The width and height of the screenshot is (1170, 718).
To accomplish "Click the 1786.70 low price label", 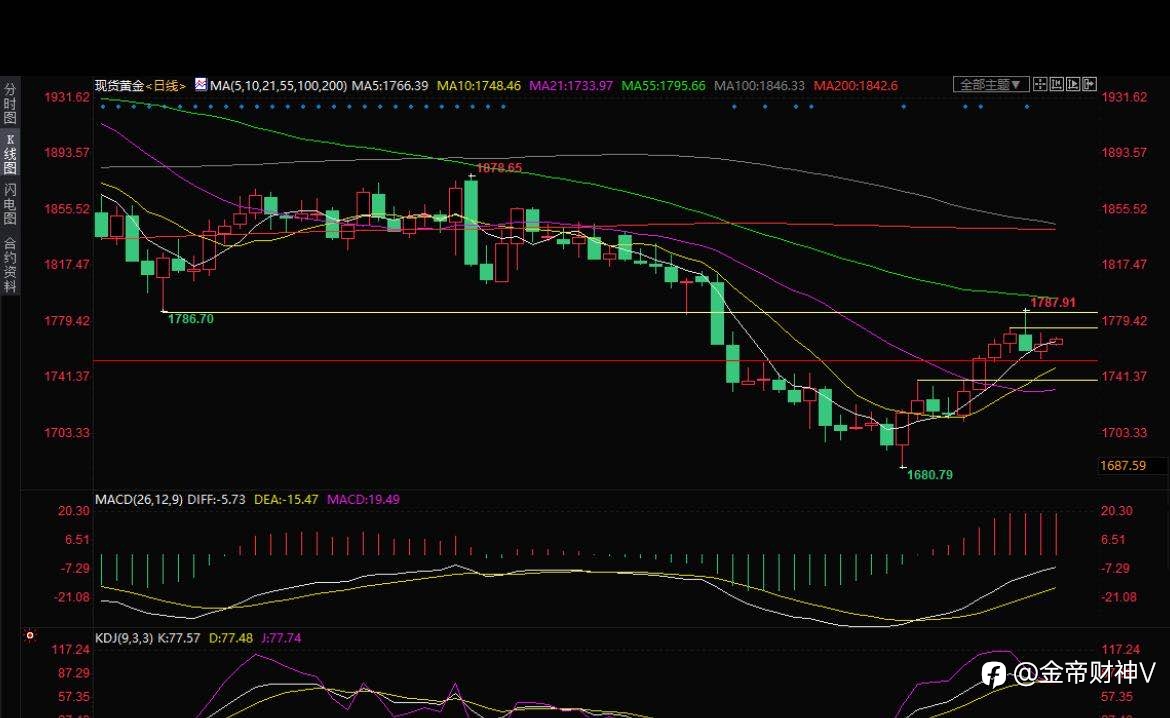I will pyautogui.click(x=190, y=319).
